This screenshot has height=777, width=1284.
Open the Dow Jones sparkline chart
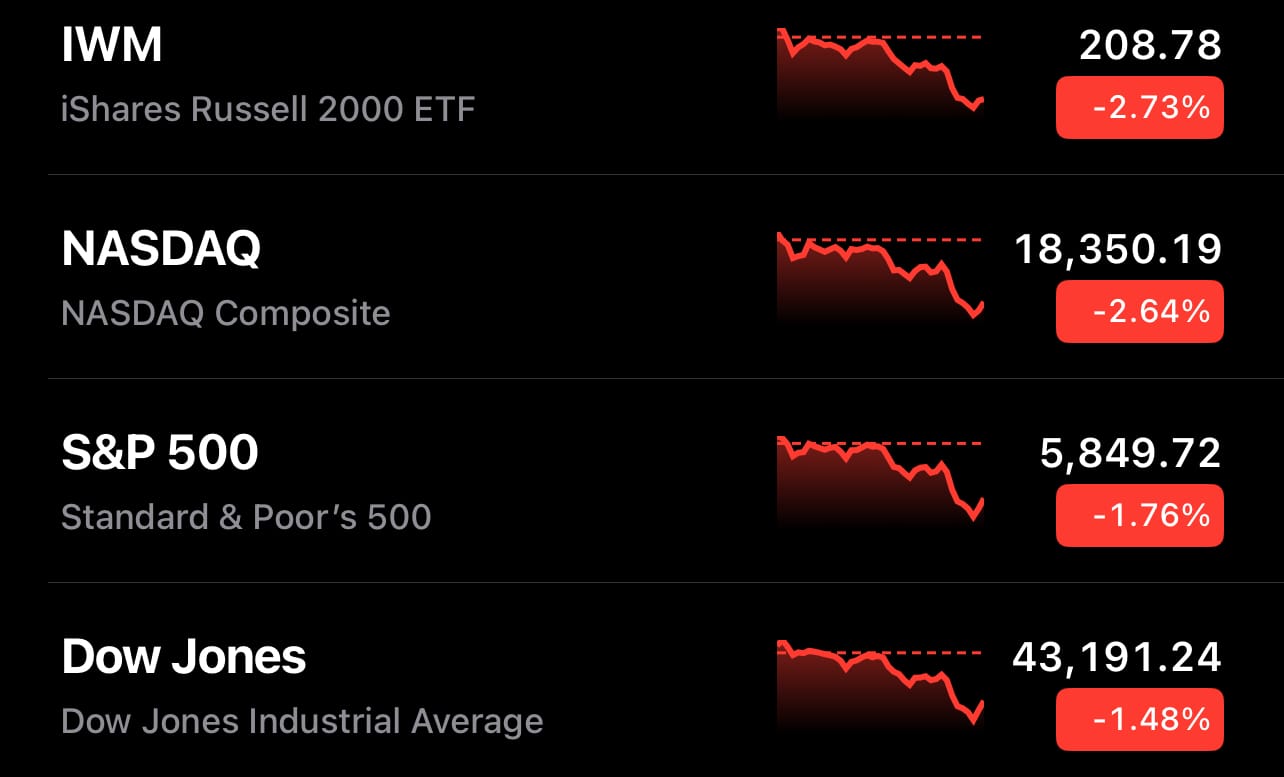881,687
